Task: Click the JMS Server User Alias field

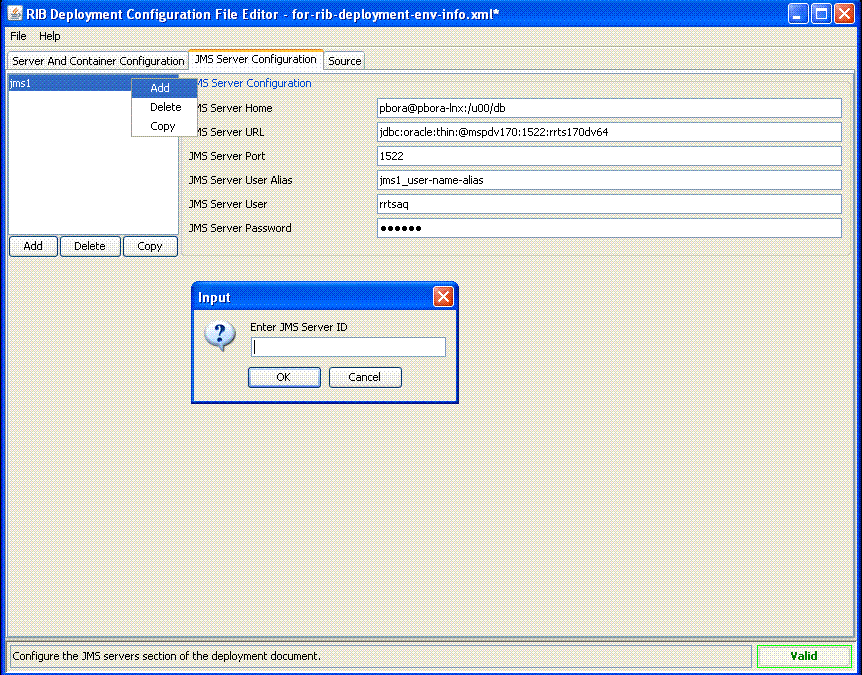Action: 609,180
